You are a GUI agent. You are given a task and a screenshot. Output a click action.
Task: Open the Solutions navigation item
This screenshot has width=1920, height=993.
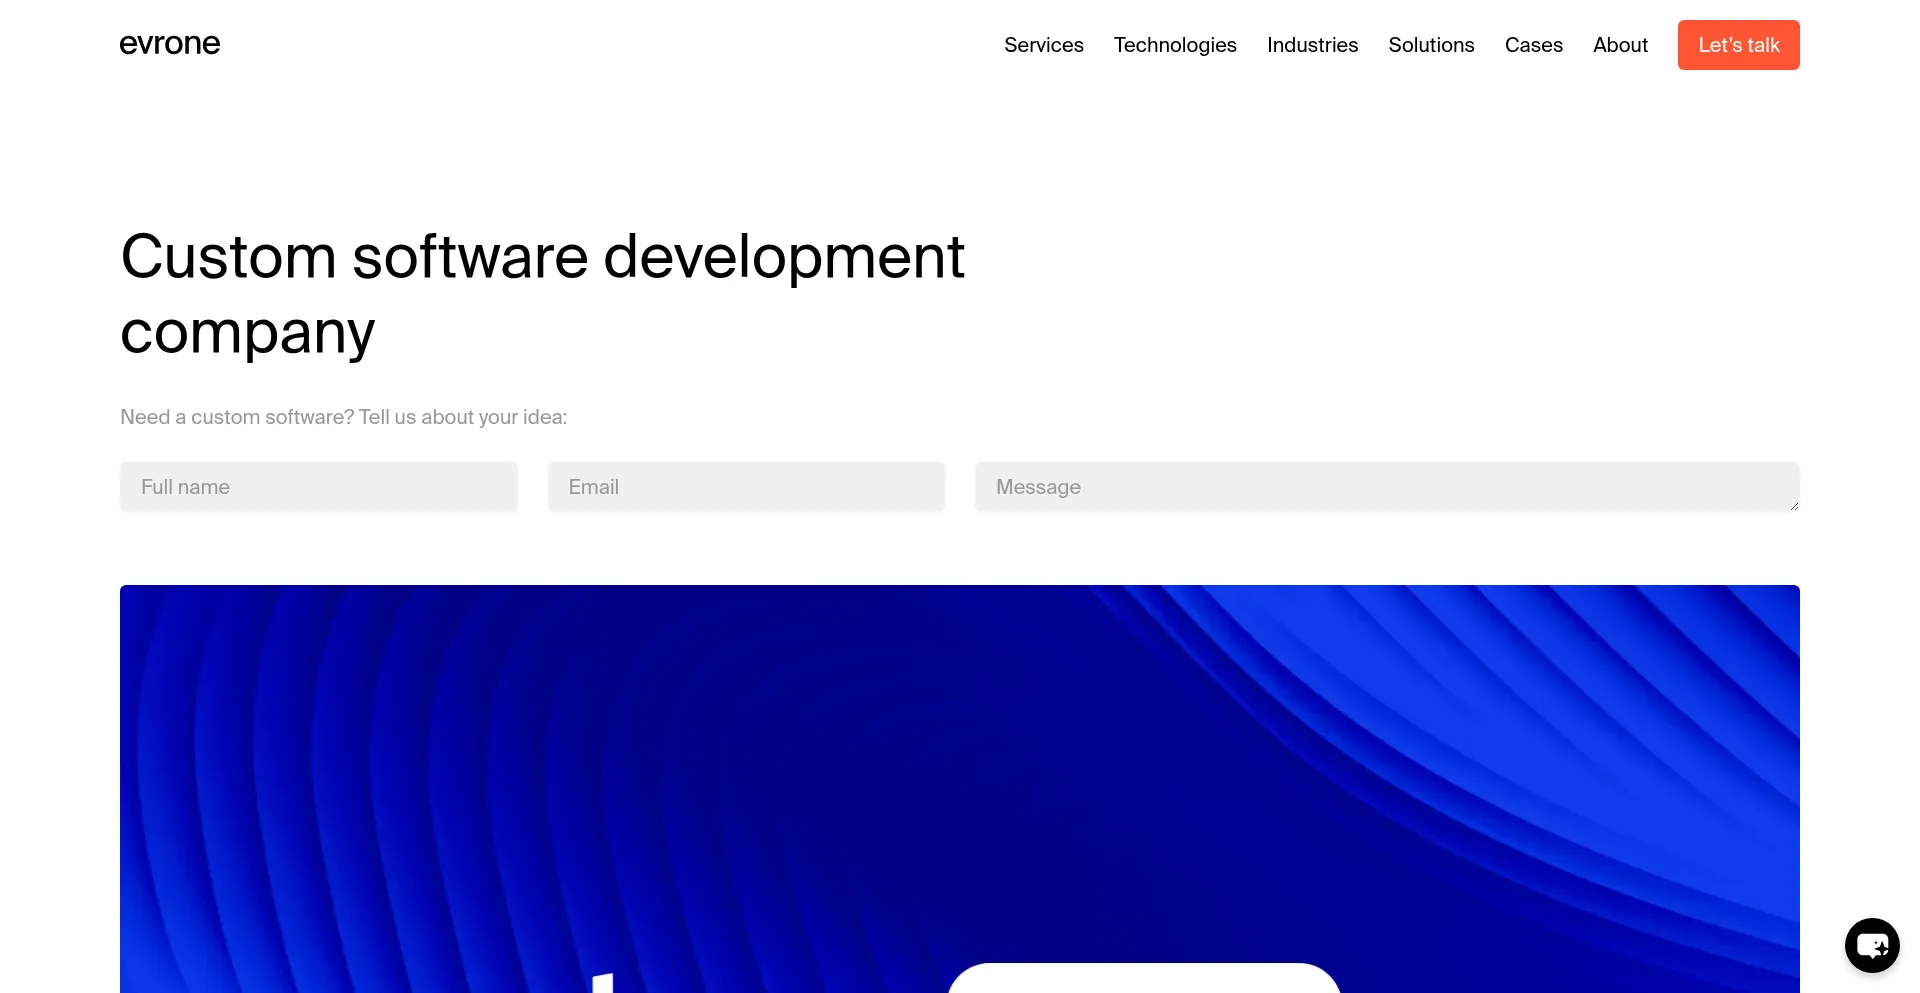[1431, 45]
